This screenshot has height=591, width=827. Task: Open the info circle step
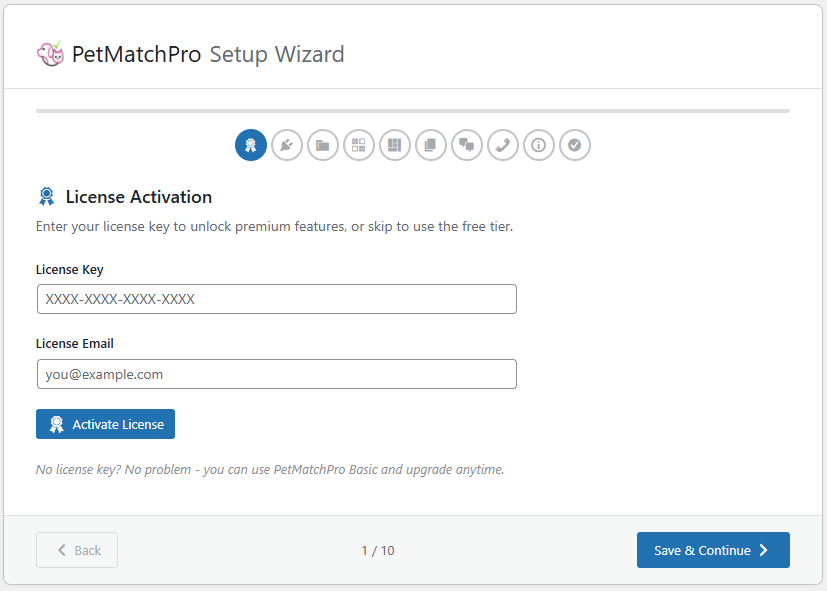click(x=538, y=145)
